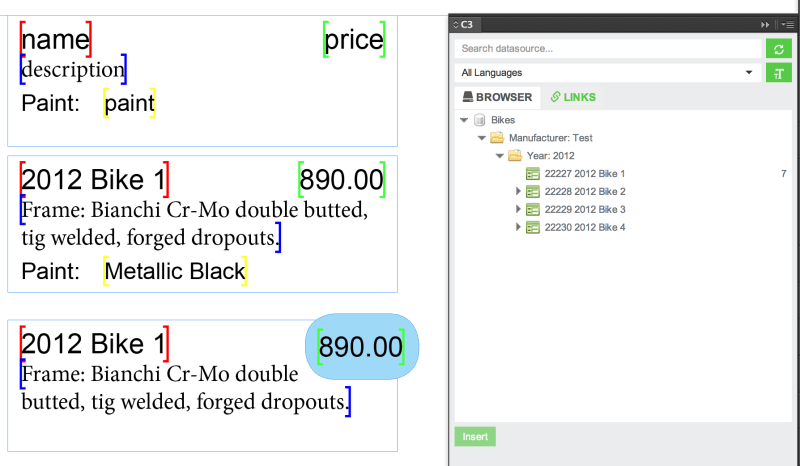800x466 pixels.
Task: Click the Paint: label in middle frame
Action: [x=51, y=271]
